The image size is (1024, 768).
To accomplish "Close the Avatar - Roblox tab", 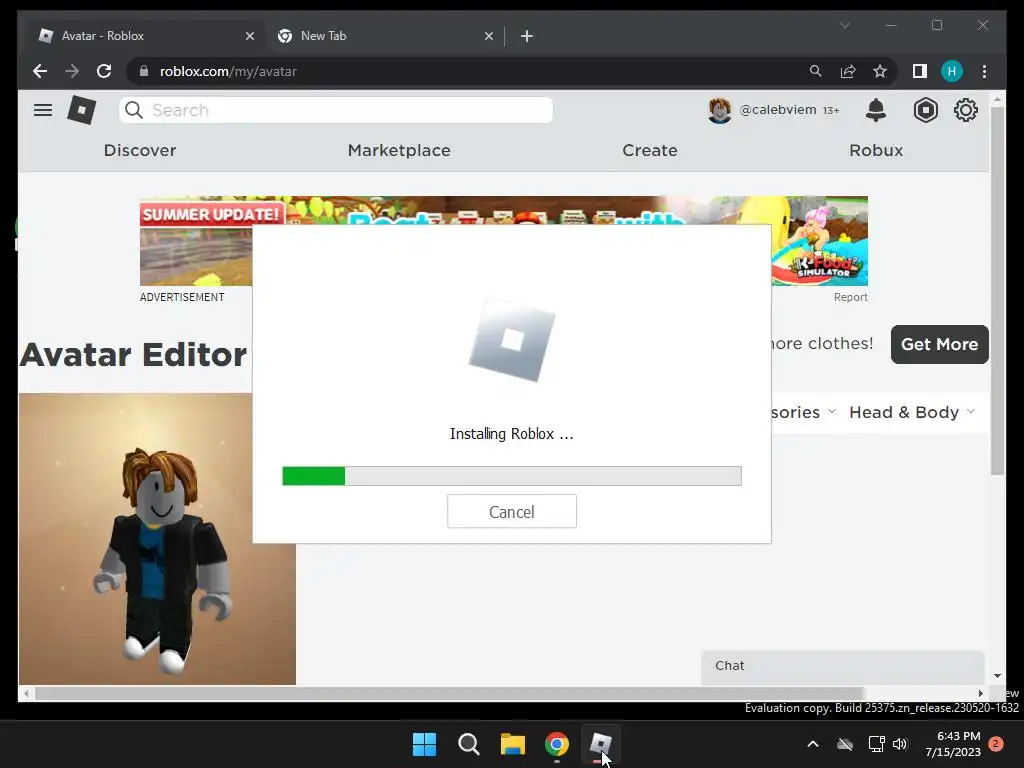I will tap(249, 36).
